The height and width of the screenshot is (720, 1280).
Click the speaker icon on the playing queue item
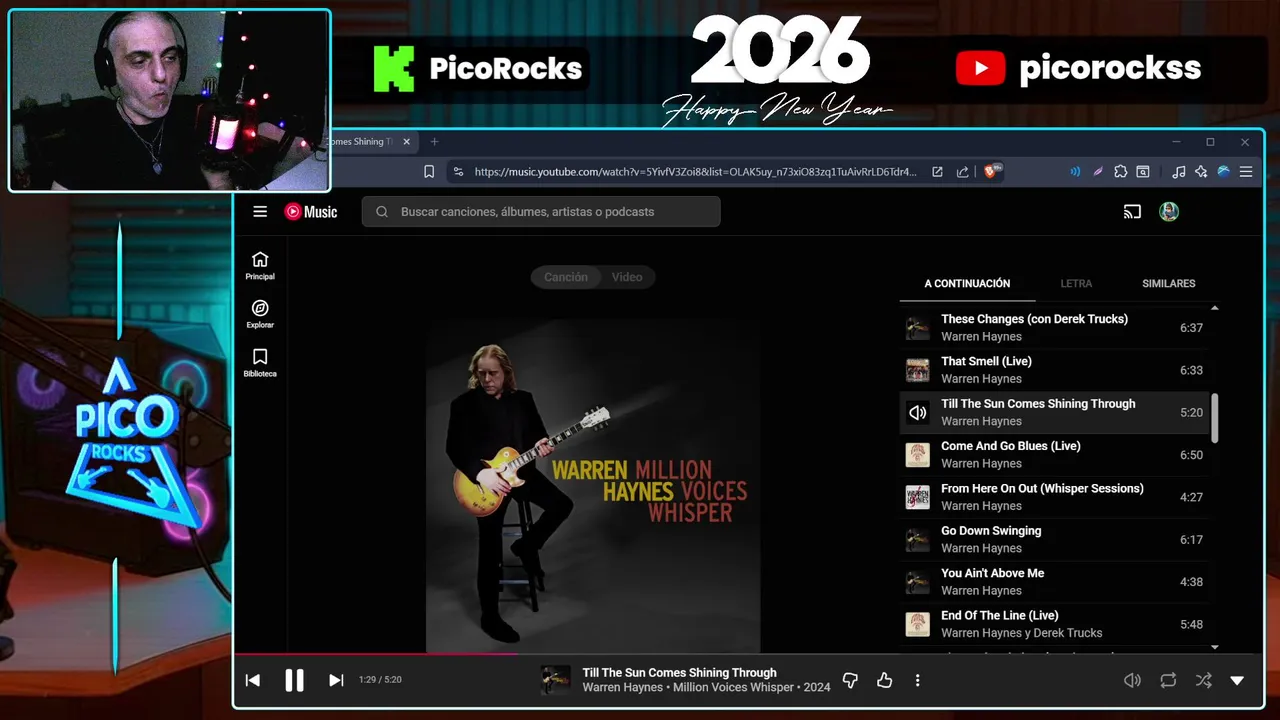point(917,412)
